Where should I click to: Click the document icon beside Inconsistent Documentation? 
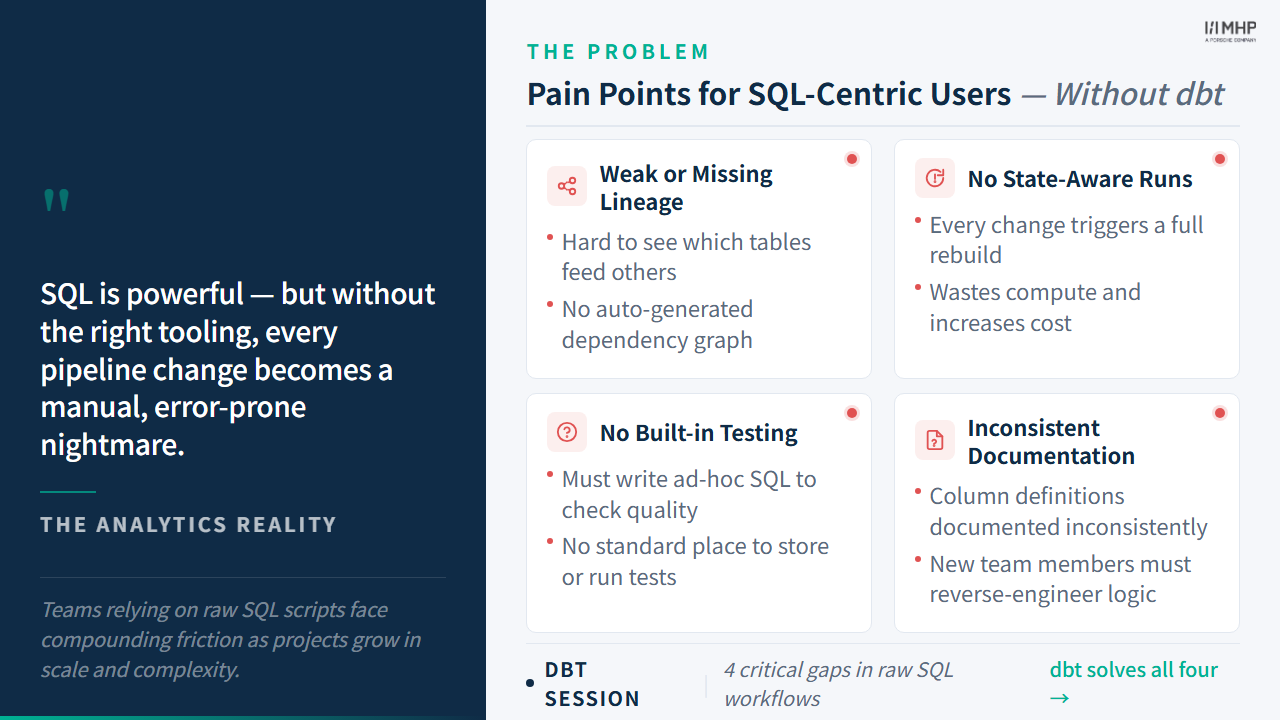[935, 440]
